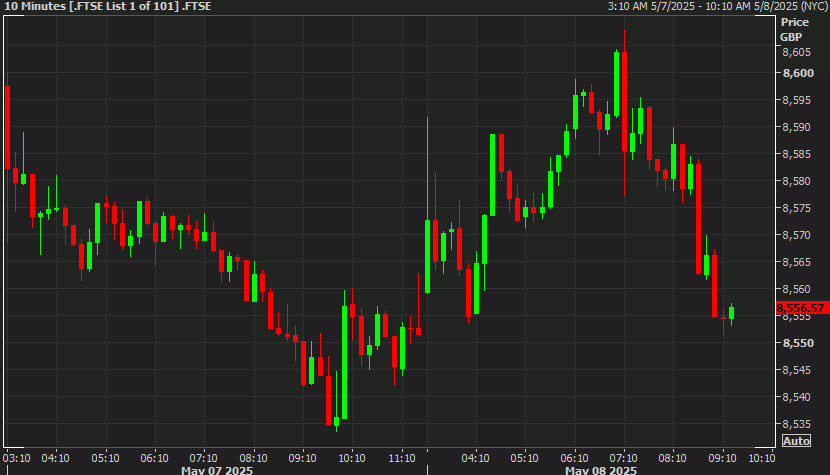
Task: Click the 8,605 price axis label
Action: pyautogui.click(x=797, y=52)
